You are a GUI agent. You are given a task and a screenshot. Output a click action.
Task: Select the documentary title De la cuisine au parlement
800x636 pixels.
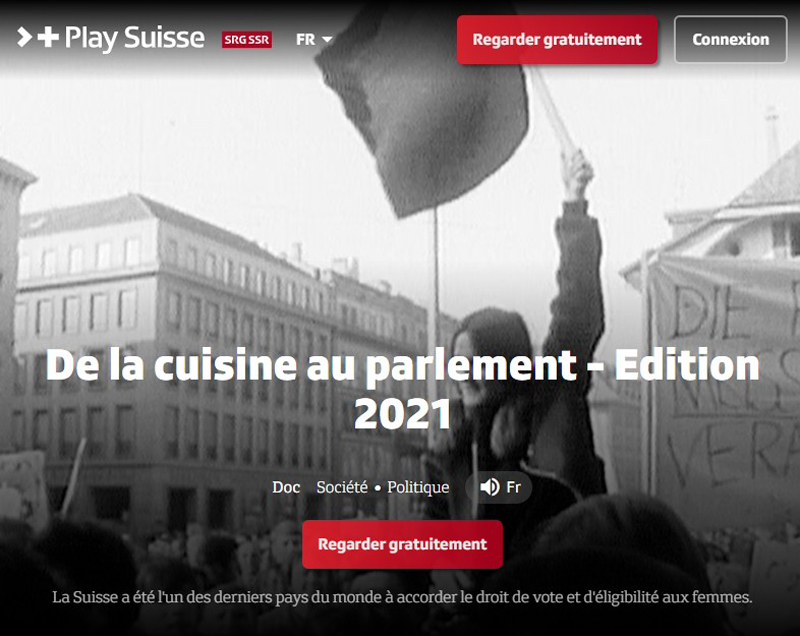point(403,389)
